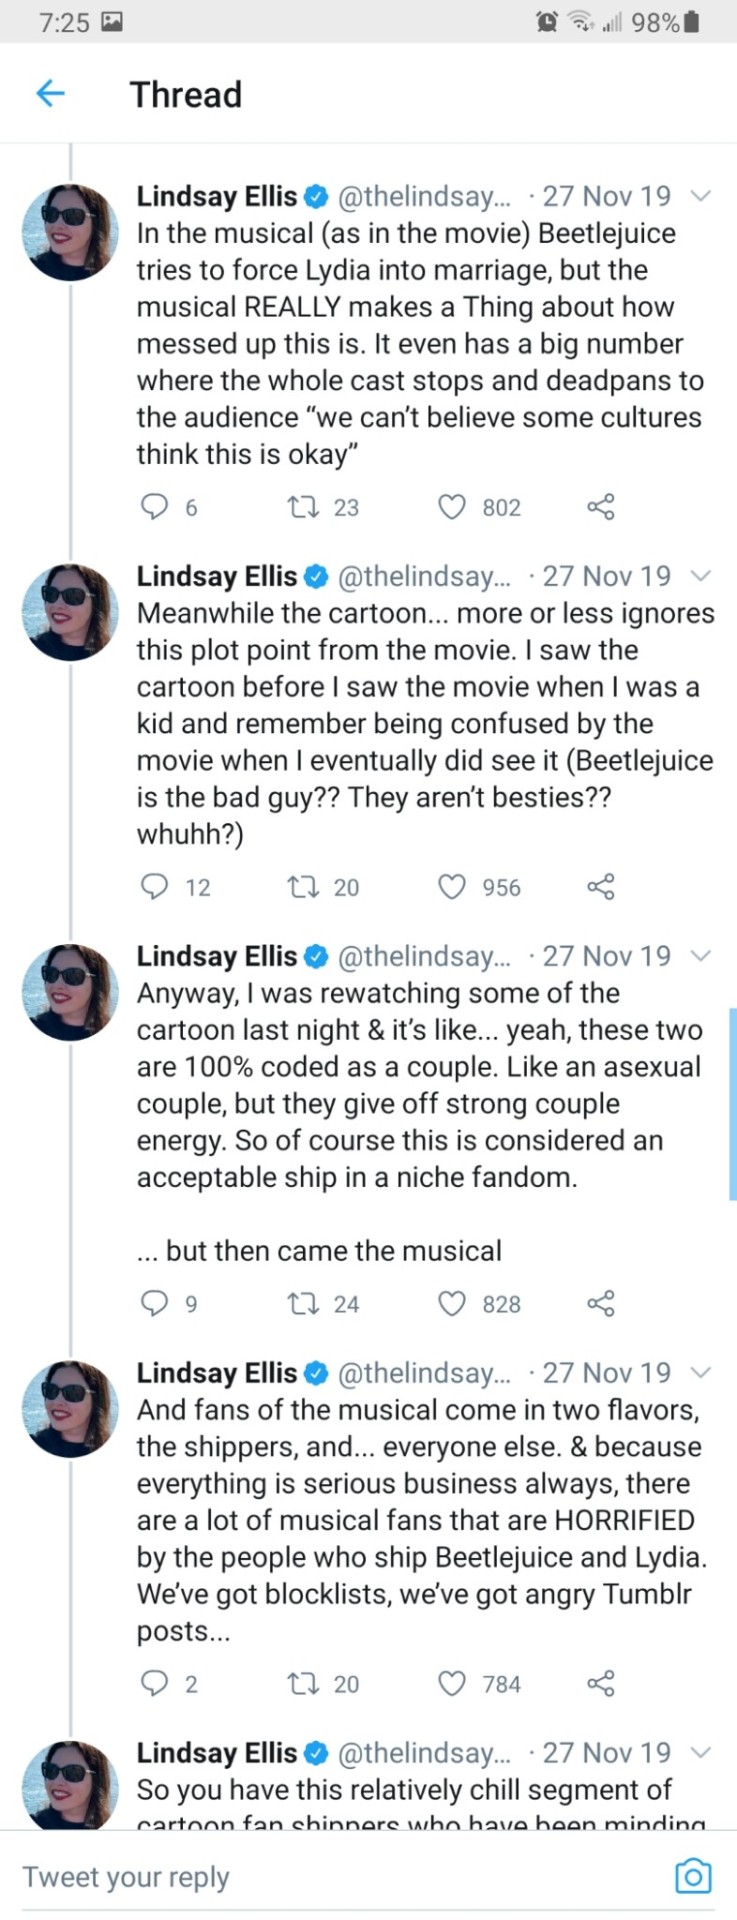Viewport: 737px width, 1920px height.
Task: Reply to the tweet with 2 replies
Action: 153,1684
